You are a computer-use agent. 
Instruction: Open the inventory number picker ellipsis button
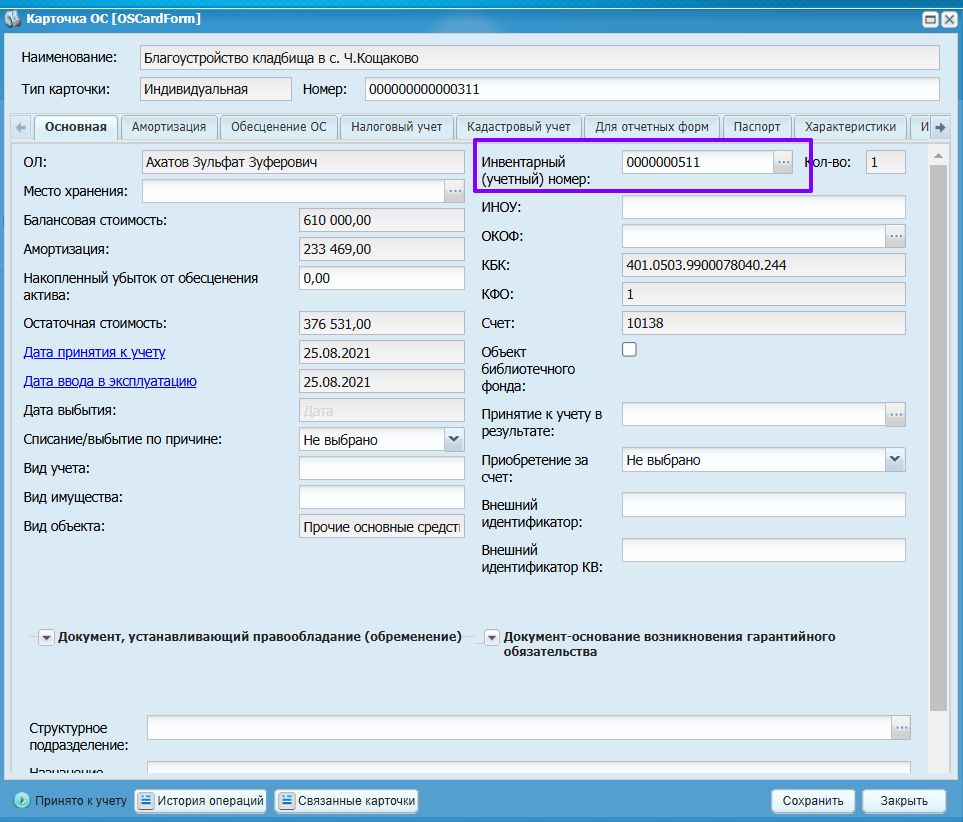pos(783,162)
